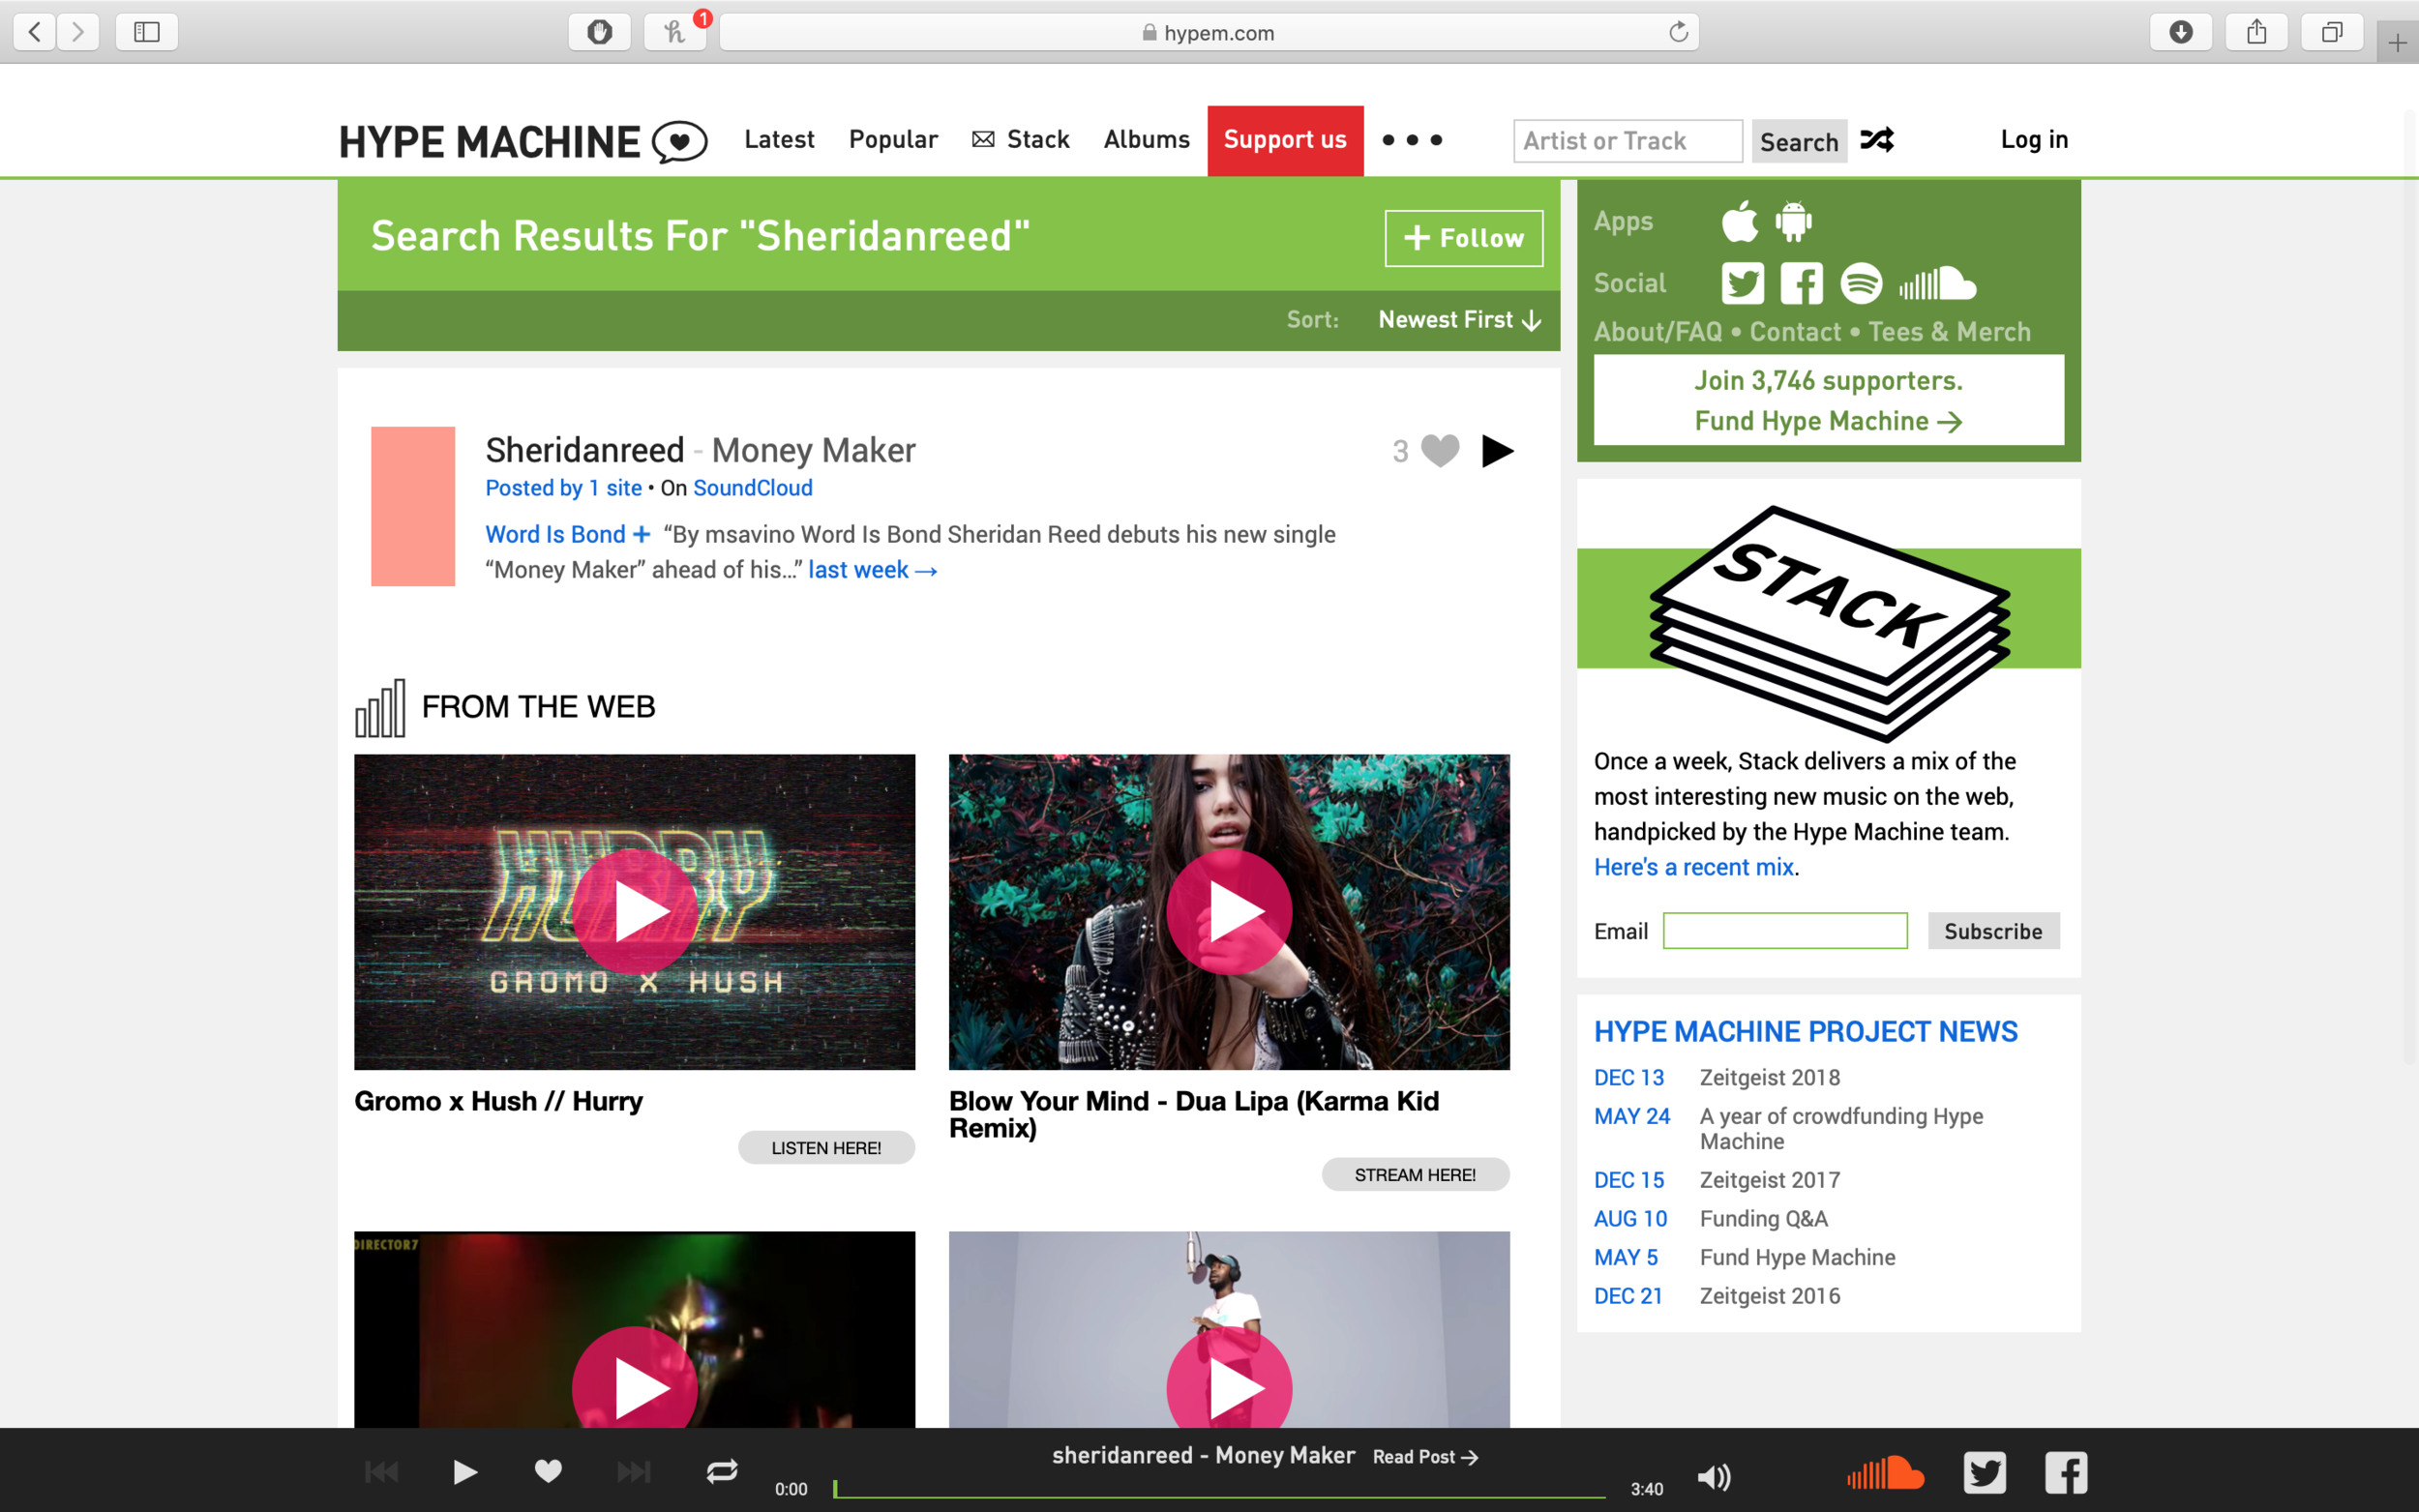Screen dimensions: 2419x1512
Task: Click the STREAM HERE! button
Action: [1415, 1175]
